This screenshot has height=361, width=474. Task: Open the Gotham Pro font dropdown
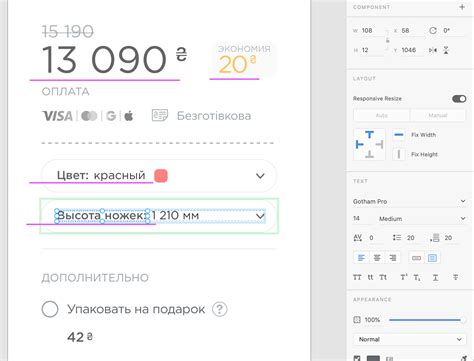409,201
